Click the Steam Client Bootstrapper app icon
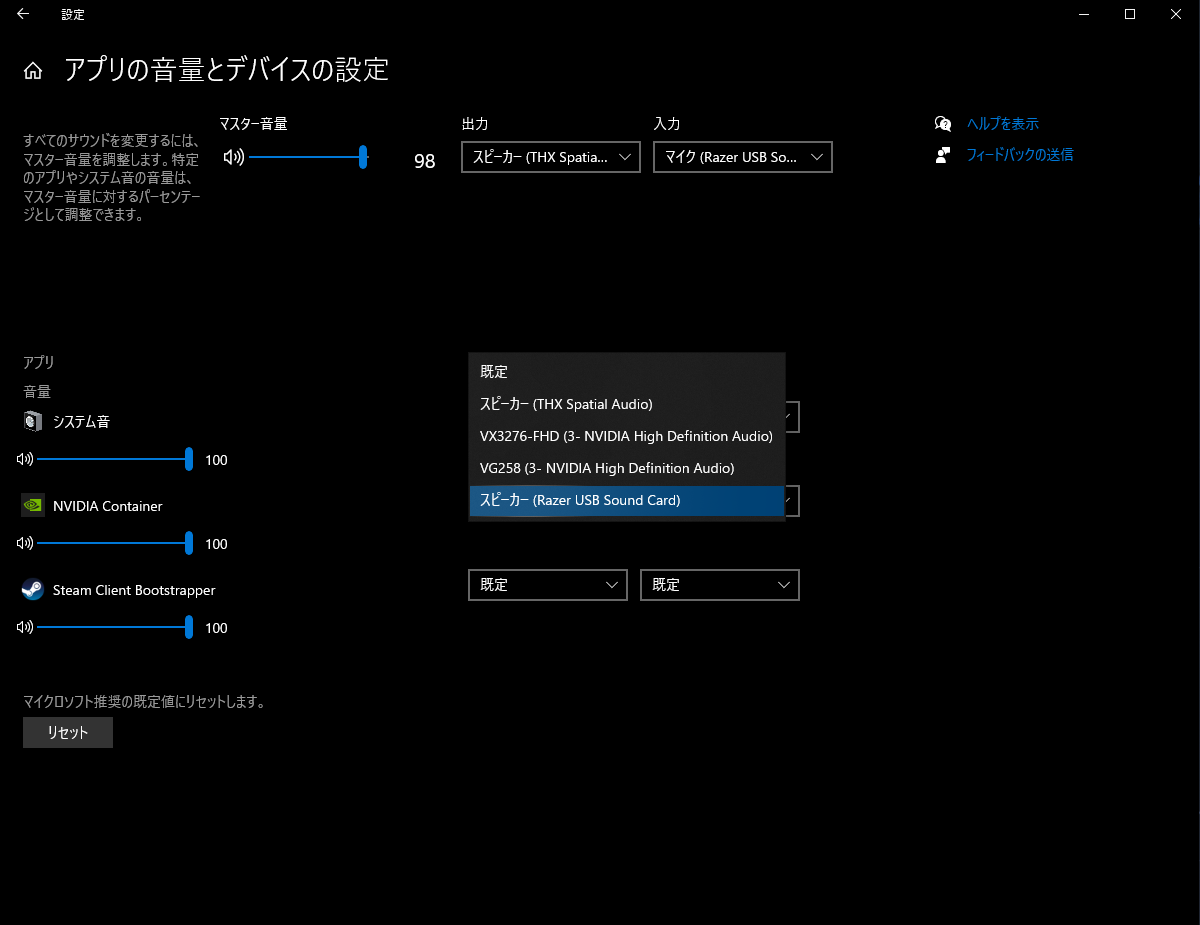The width and height of the screenshot is (1200, 925). (x=33, y=590)
